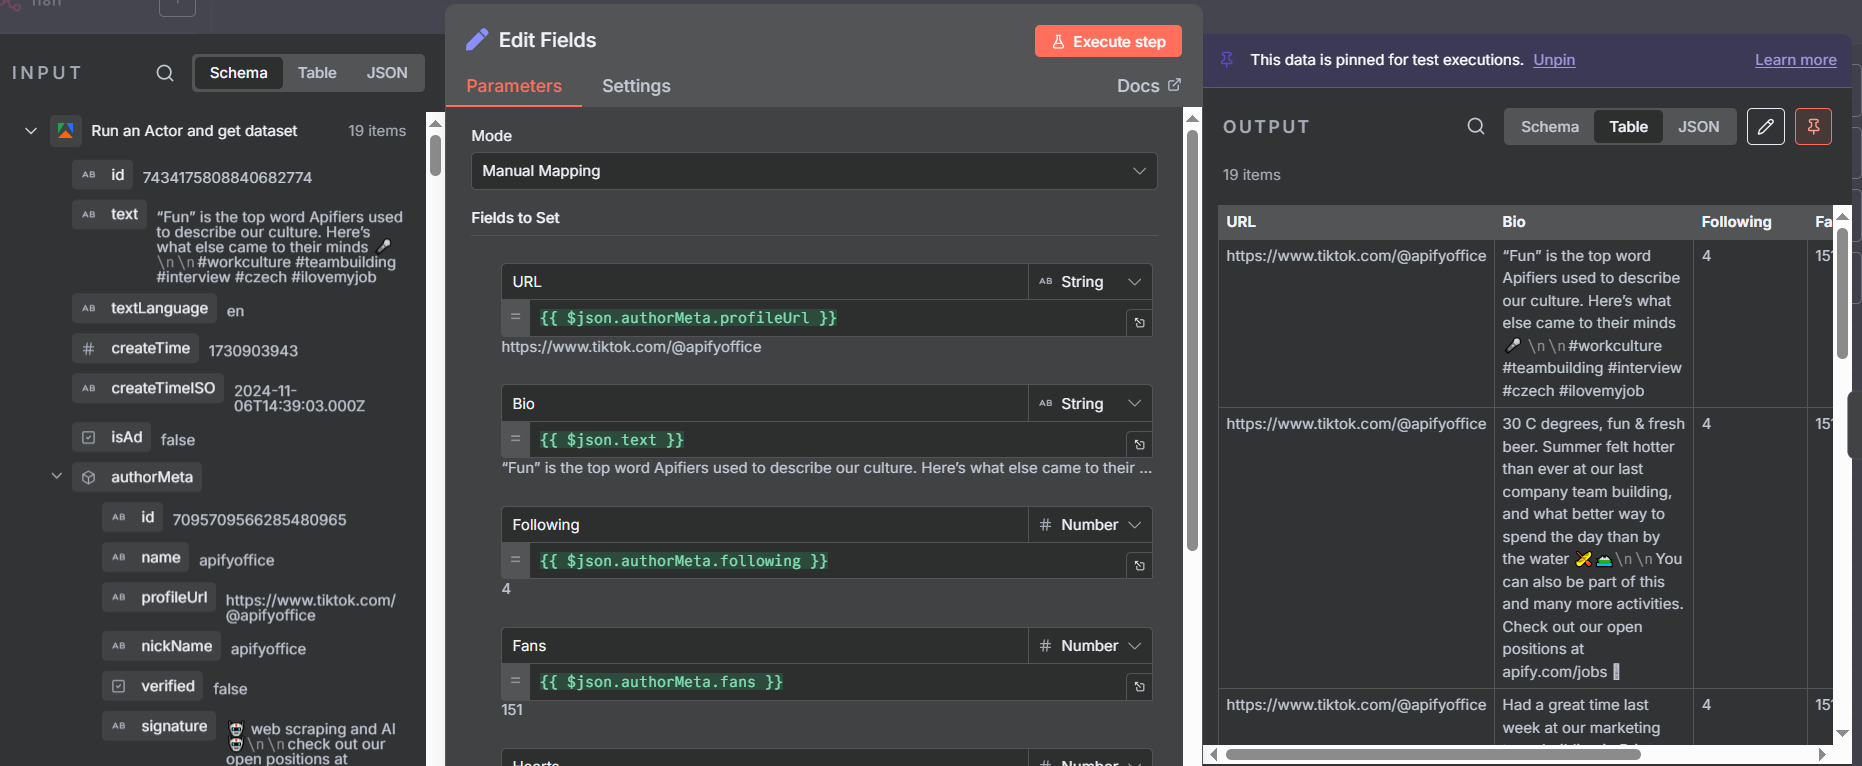Screen dimensions: 1862x766
Task: Collapse the authorMeta tree node
Action: pos(57,477)
